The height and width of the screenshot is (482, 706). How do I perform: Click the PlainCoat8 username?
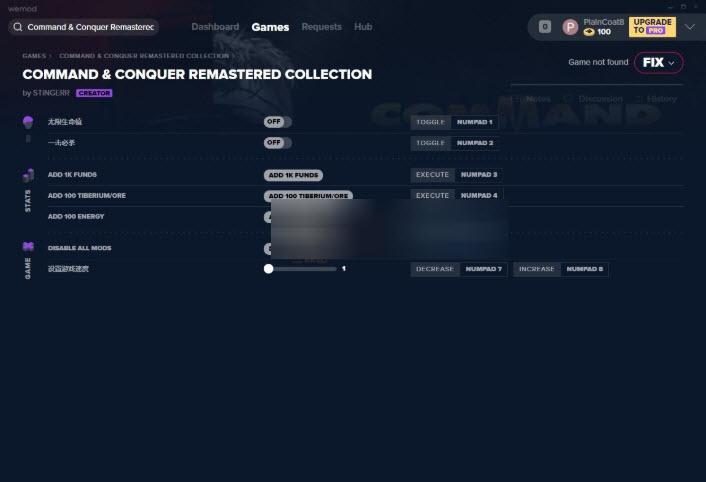(x=603, y=22)
